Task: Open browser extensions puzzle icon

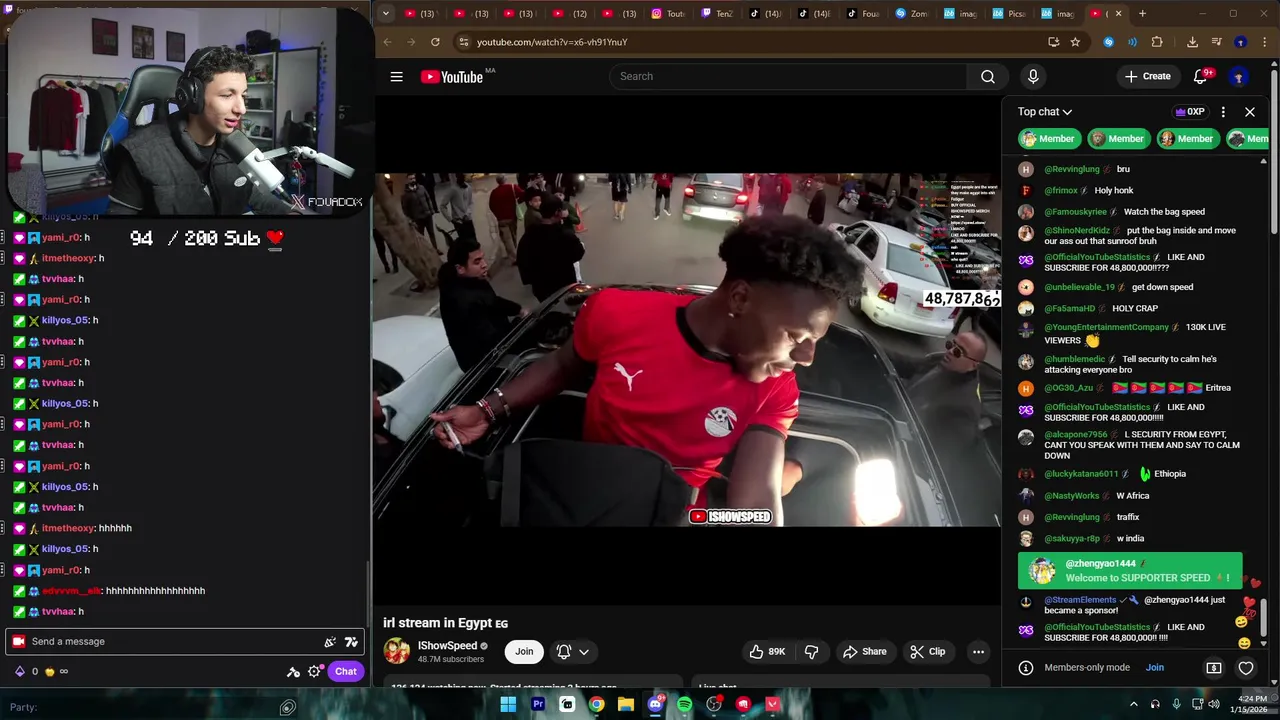Action: [1157, 42]
